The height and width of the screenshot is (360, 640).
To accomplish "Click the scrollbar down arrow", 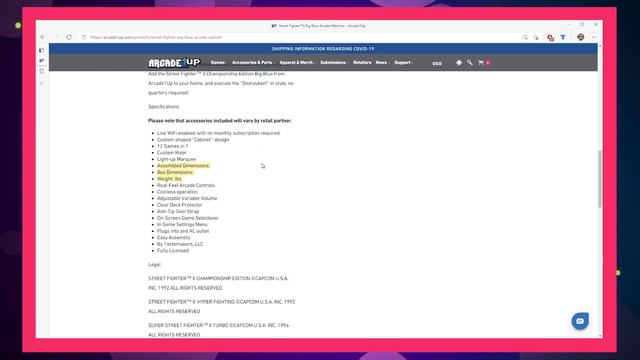I will (x=600, y=336).
